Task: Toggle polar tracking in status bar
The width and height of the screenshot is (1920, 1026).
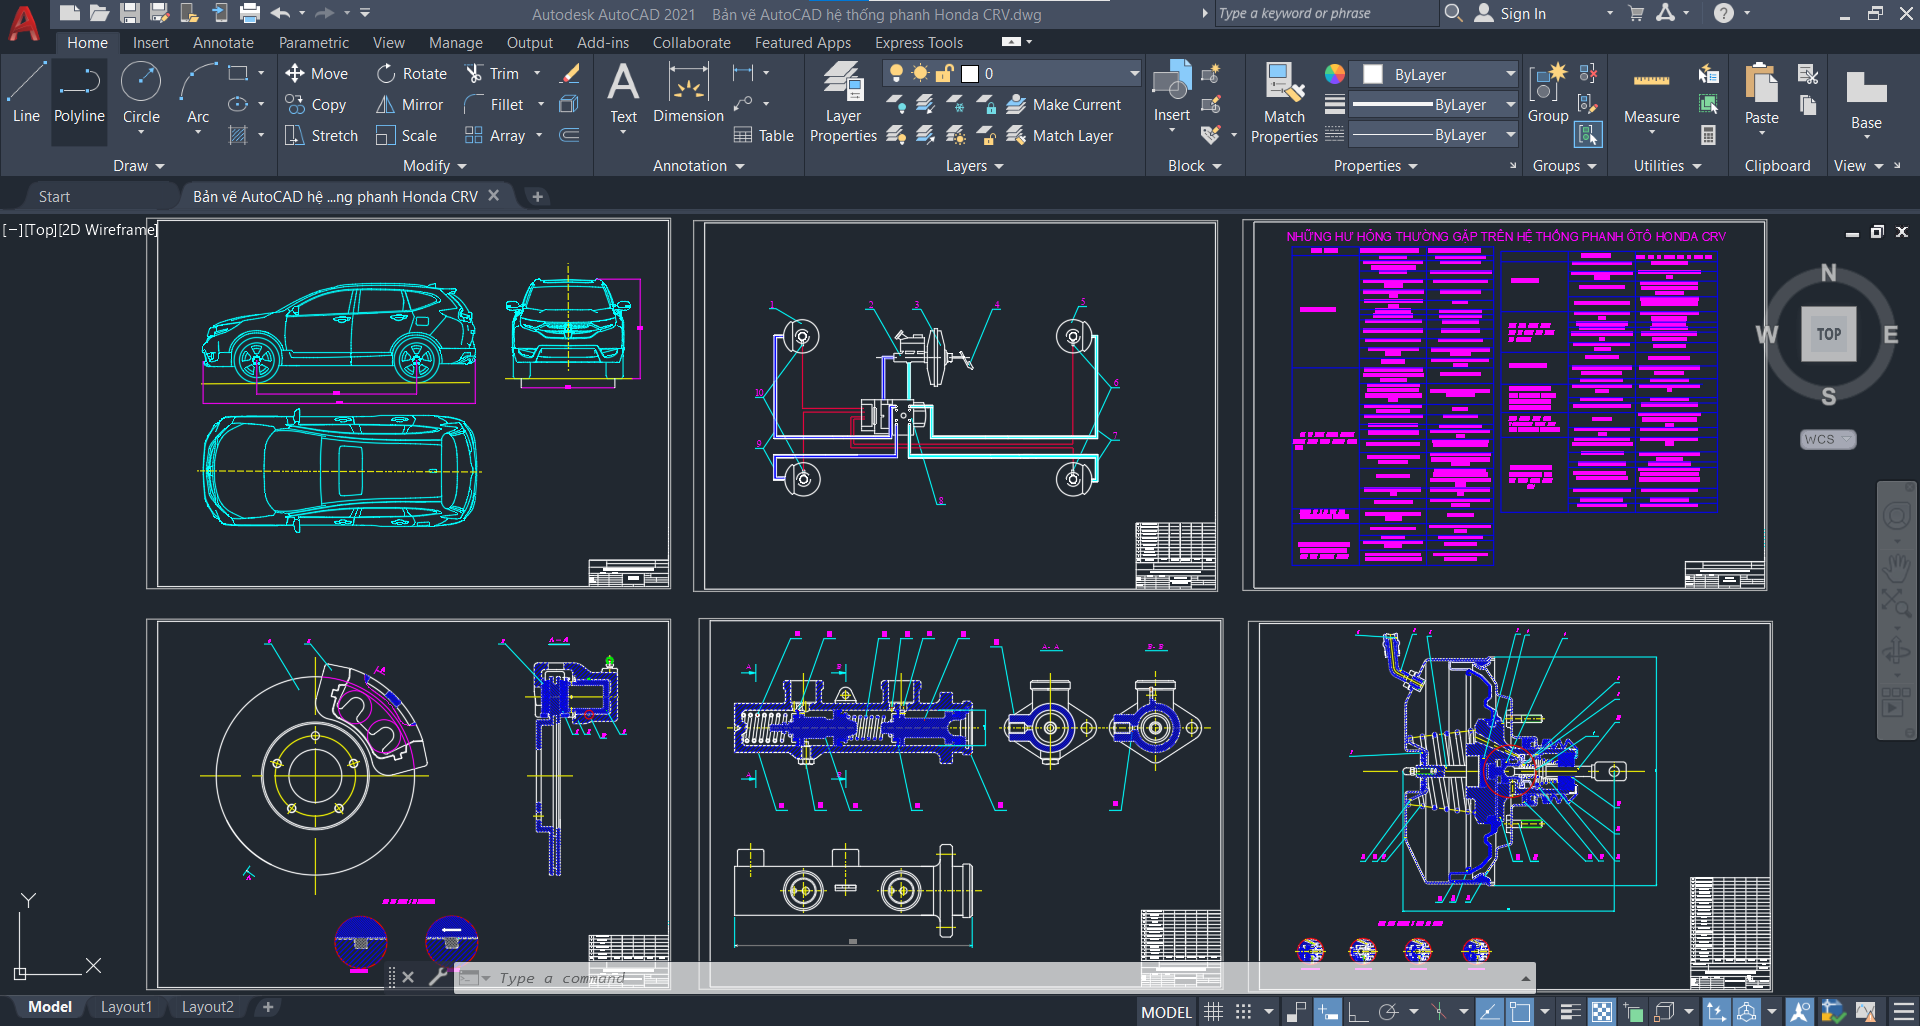Action: click(1388, 1012)
